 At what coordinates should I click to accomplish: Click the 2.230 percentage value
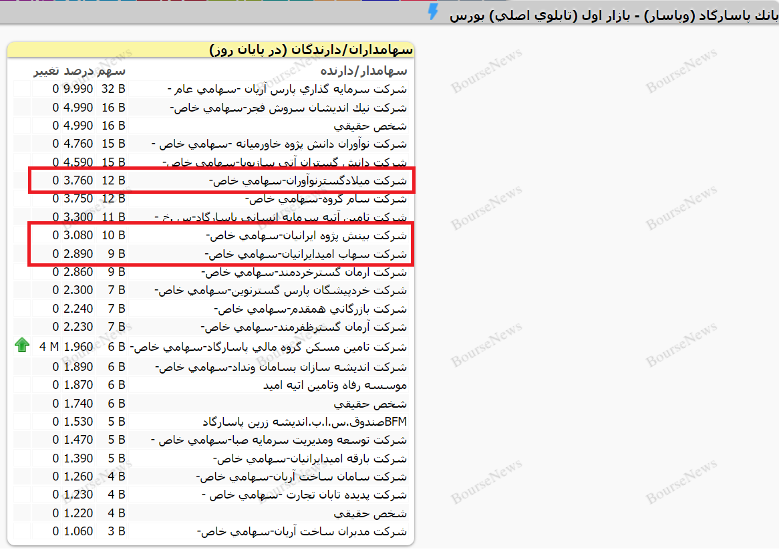point(78,327)
